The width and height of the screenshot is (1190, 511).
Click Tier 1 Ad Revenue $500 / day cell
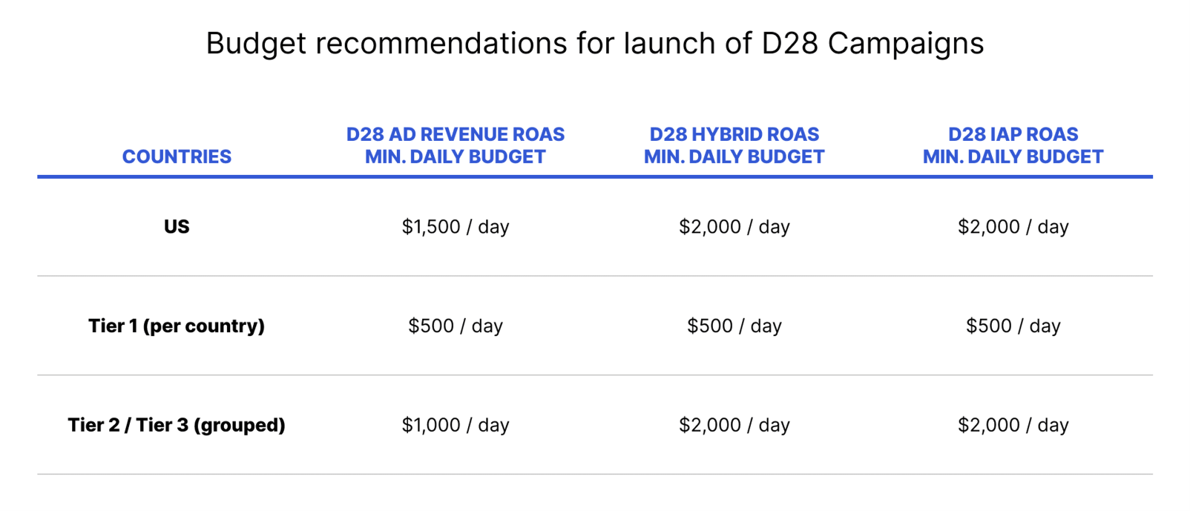[455, 326]
